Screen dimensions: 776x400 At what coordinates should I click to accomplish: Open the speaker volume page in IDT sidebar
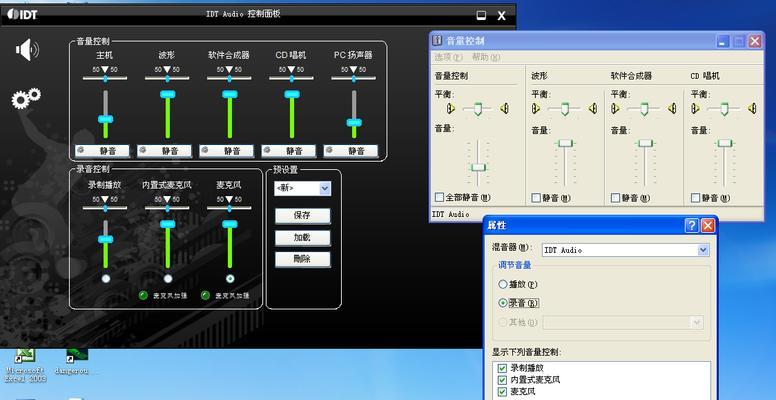(27, 50)
